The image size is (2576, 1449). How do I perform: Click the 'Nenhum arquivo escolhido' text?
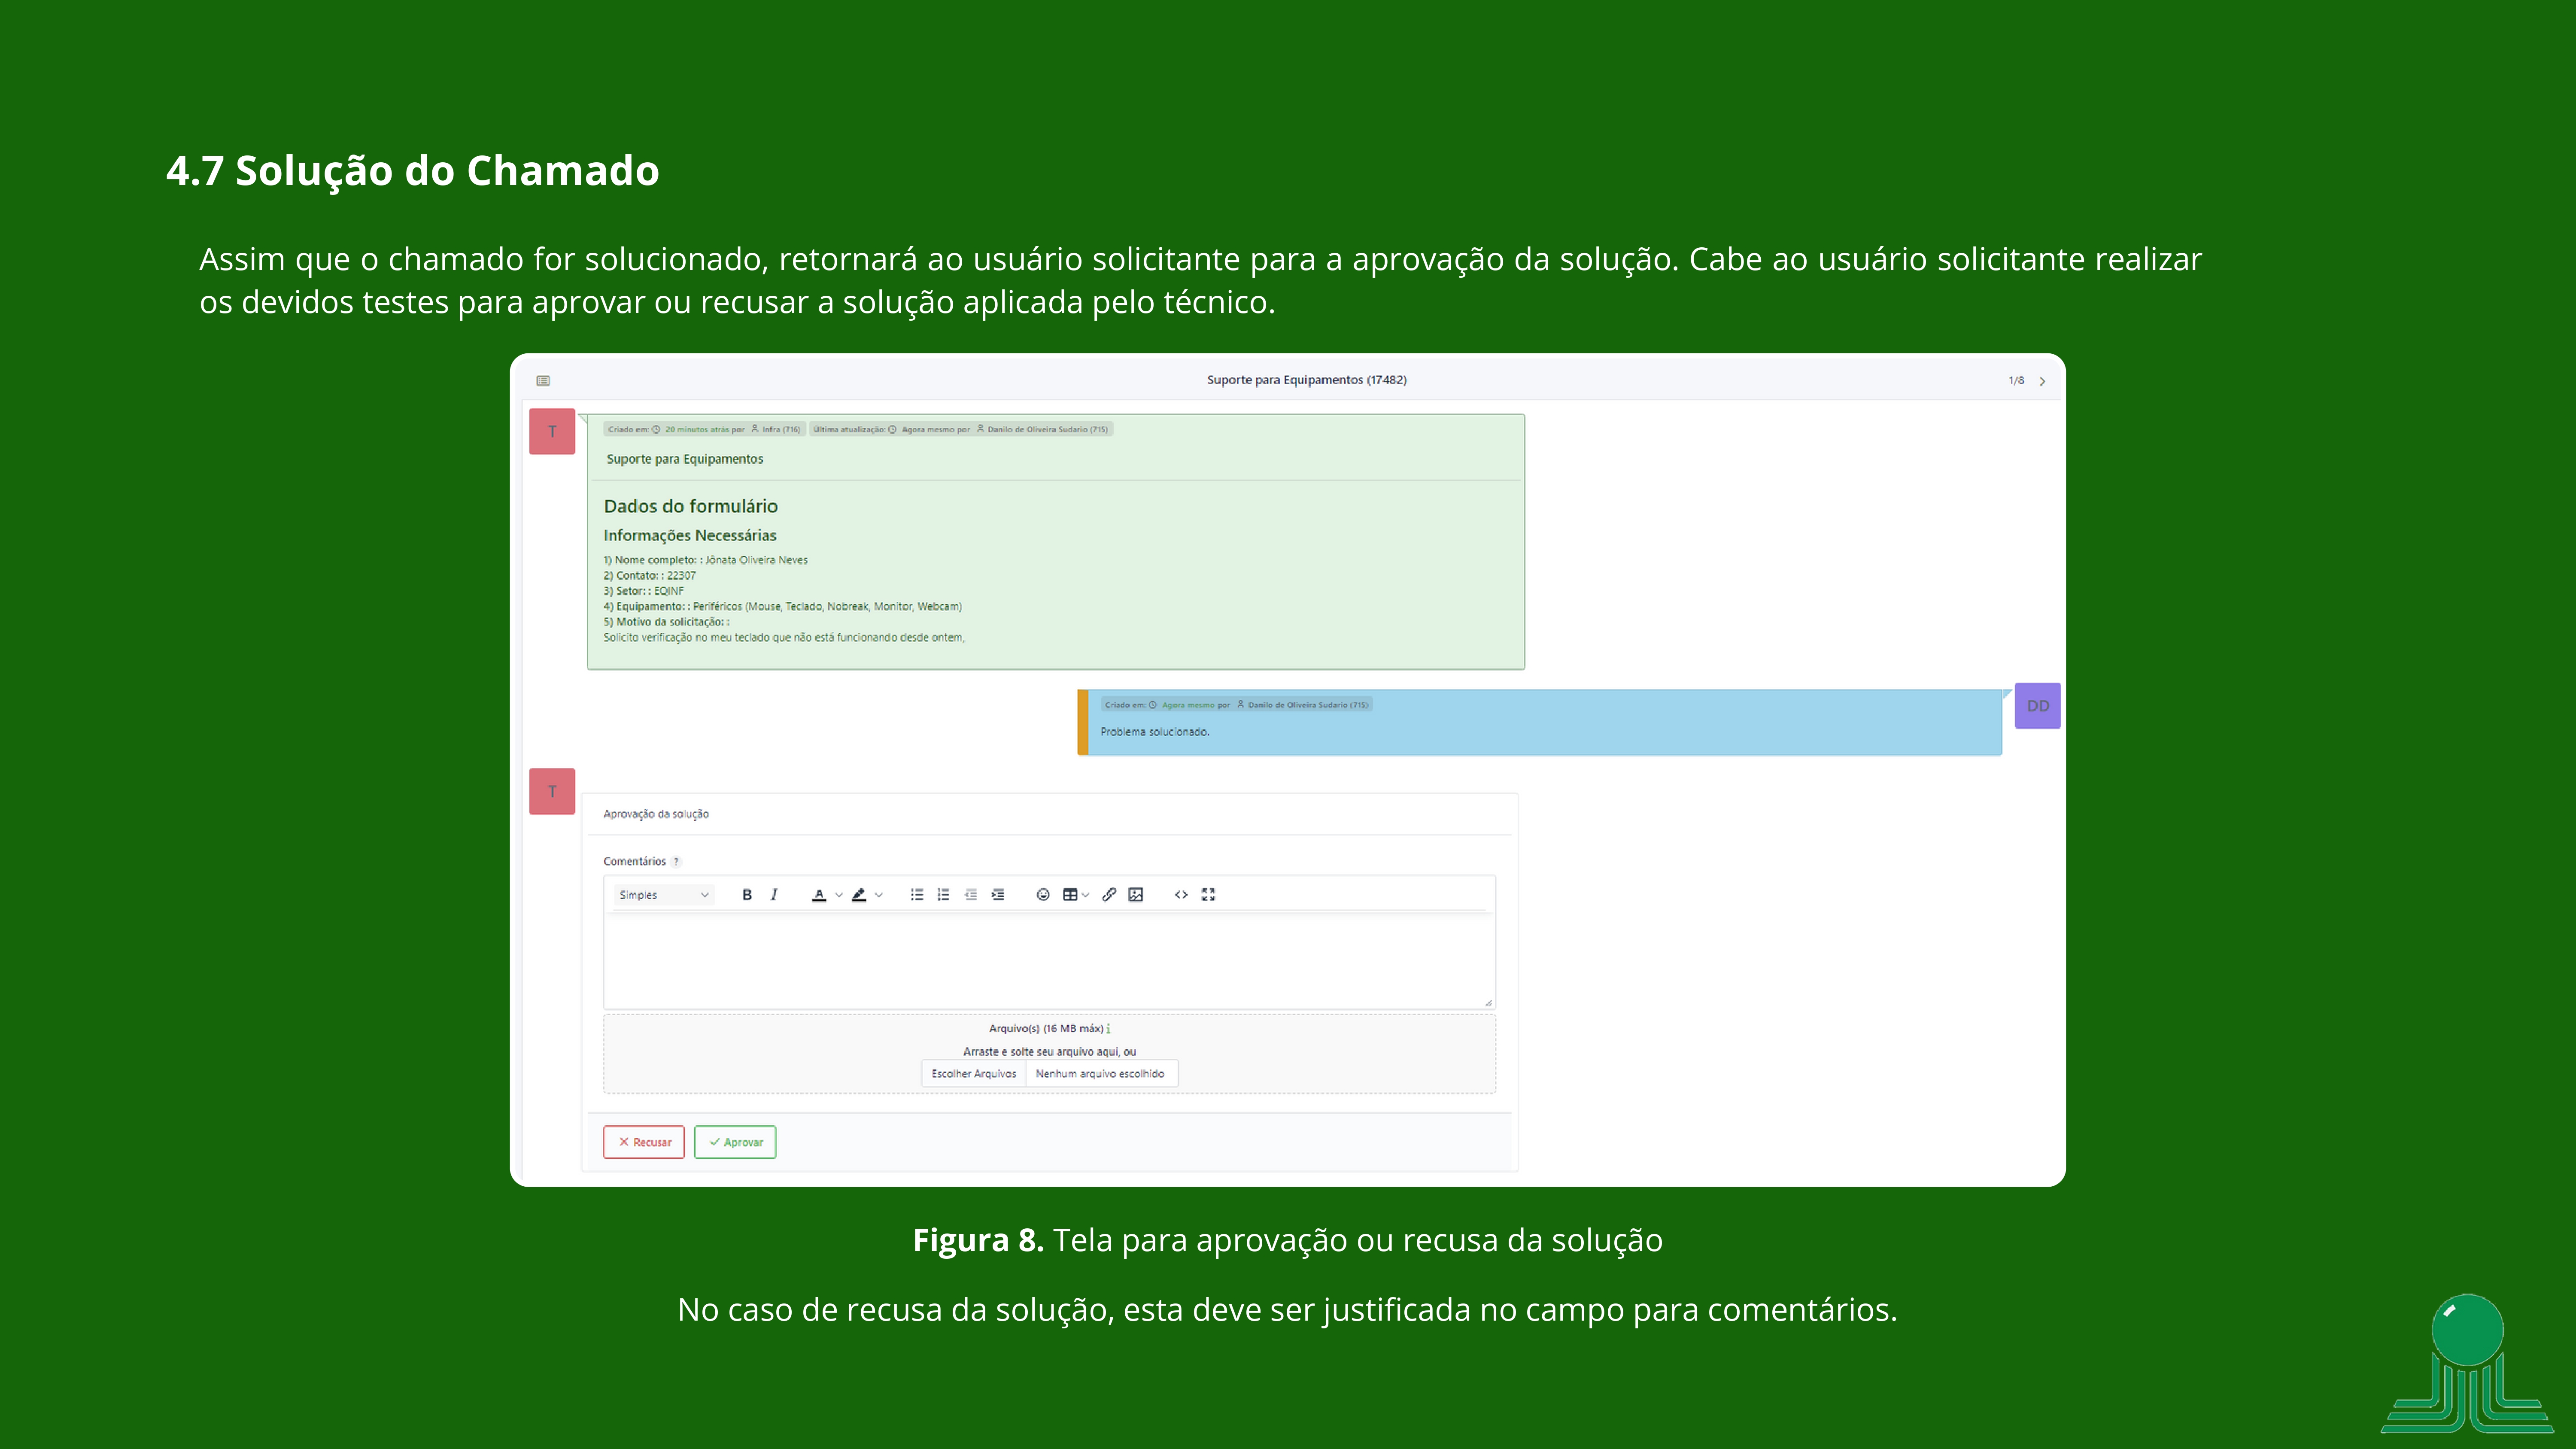(1100, 1074)
